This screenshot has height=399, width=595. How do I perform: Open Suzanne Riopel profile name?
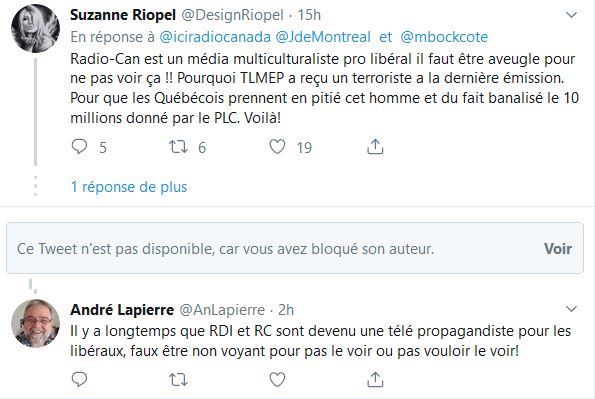(x=123, y=15)
